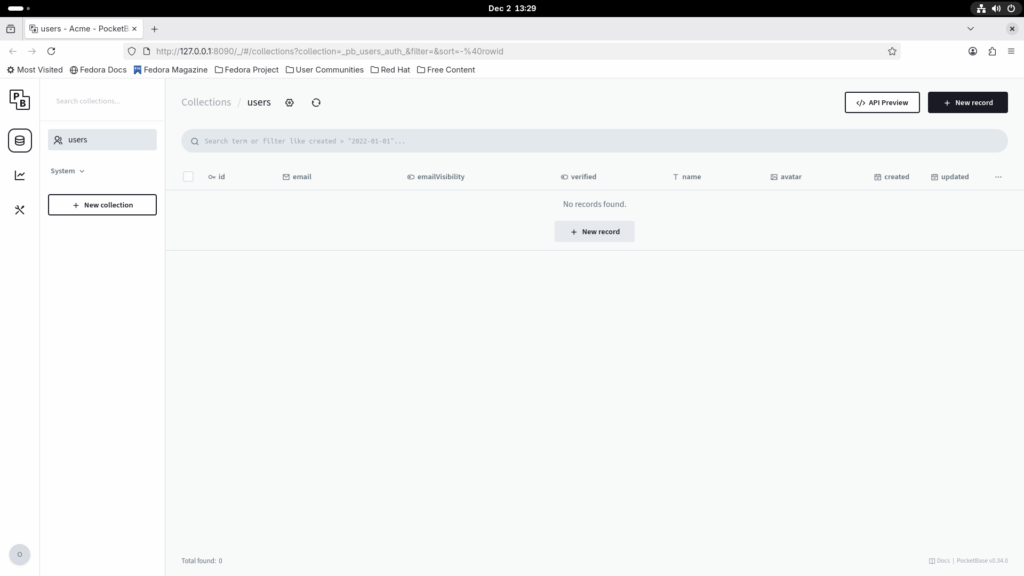Click the Total found: 0 text

click(x=202, y=561)
